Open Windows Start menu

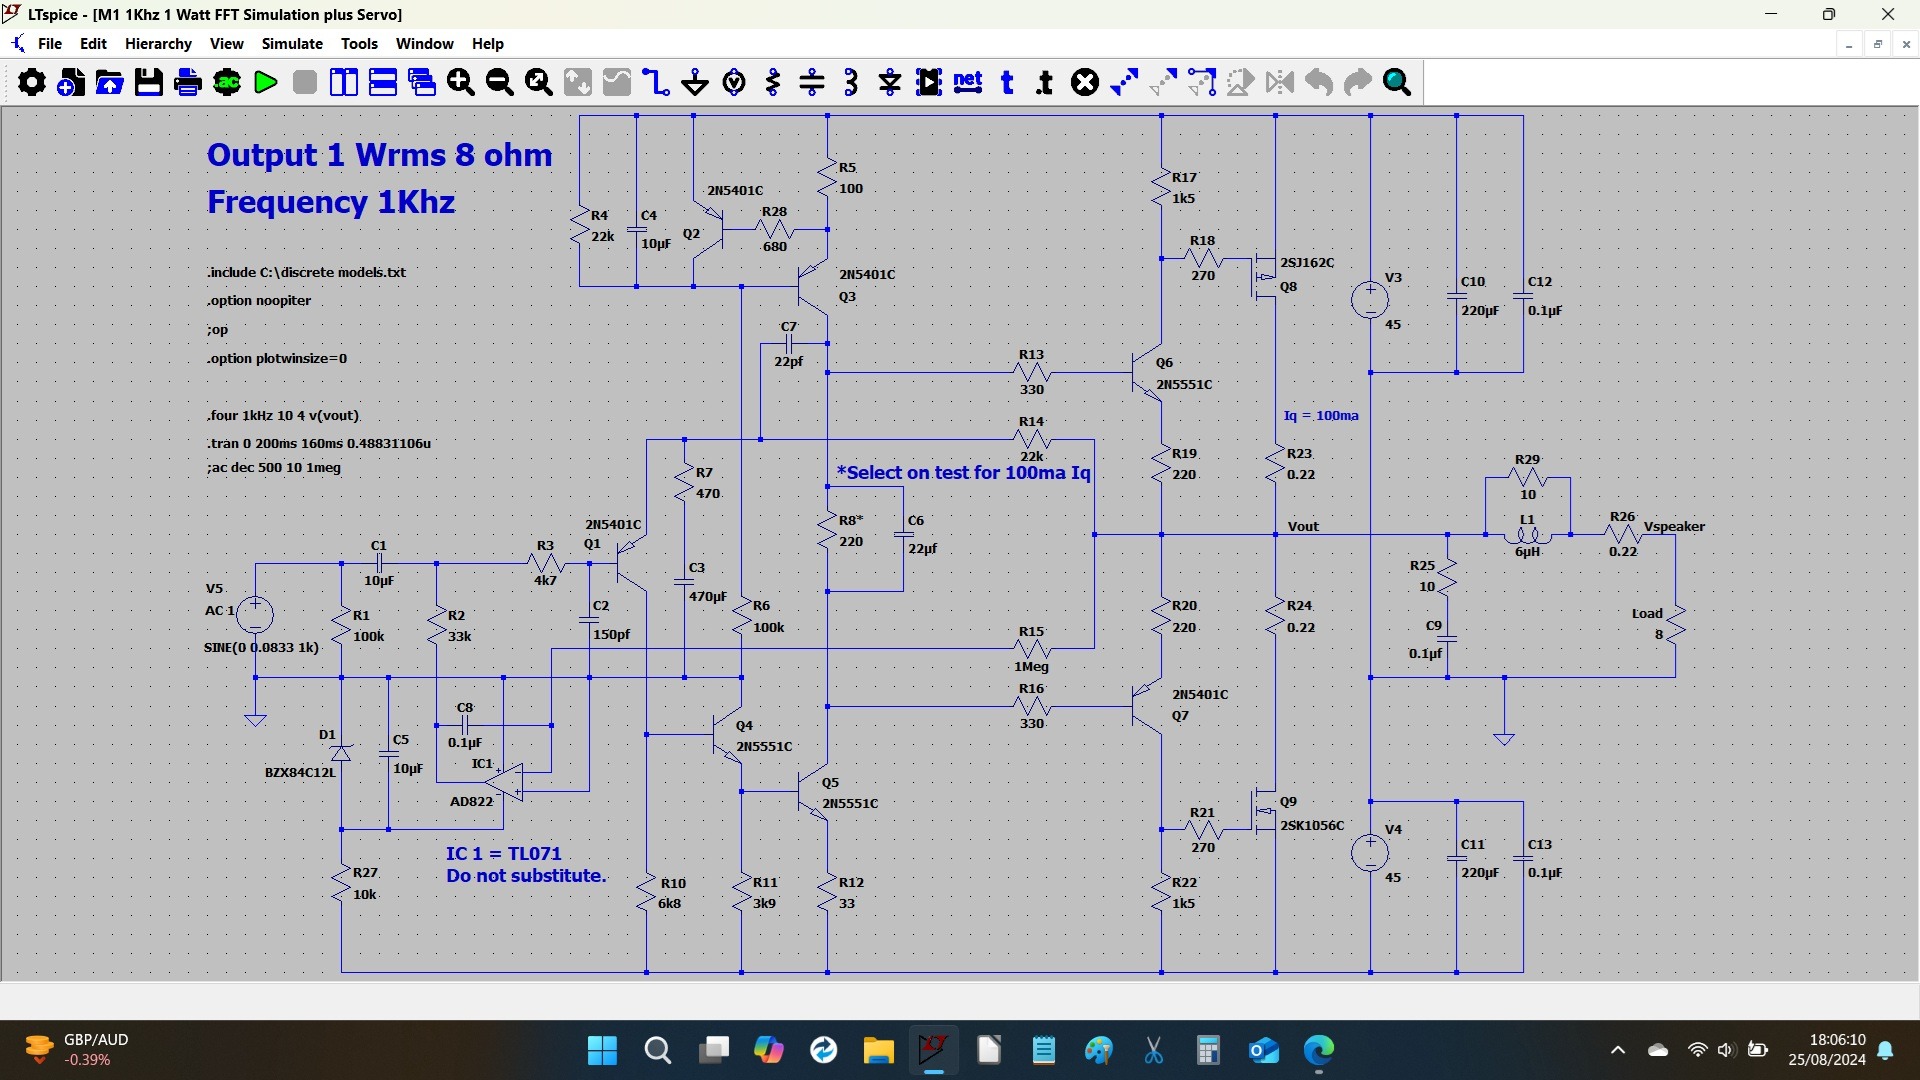click(x=602, y=1050)
